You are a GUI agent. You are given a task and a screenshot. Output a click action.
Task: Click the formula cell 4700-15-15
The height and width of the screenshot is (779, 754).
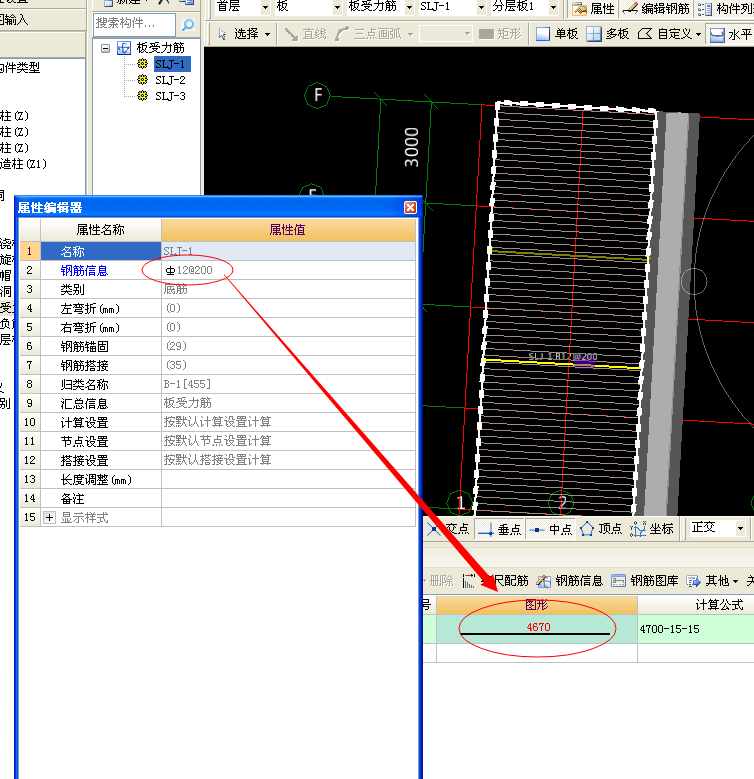point(695,629)
